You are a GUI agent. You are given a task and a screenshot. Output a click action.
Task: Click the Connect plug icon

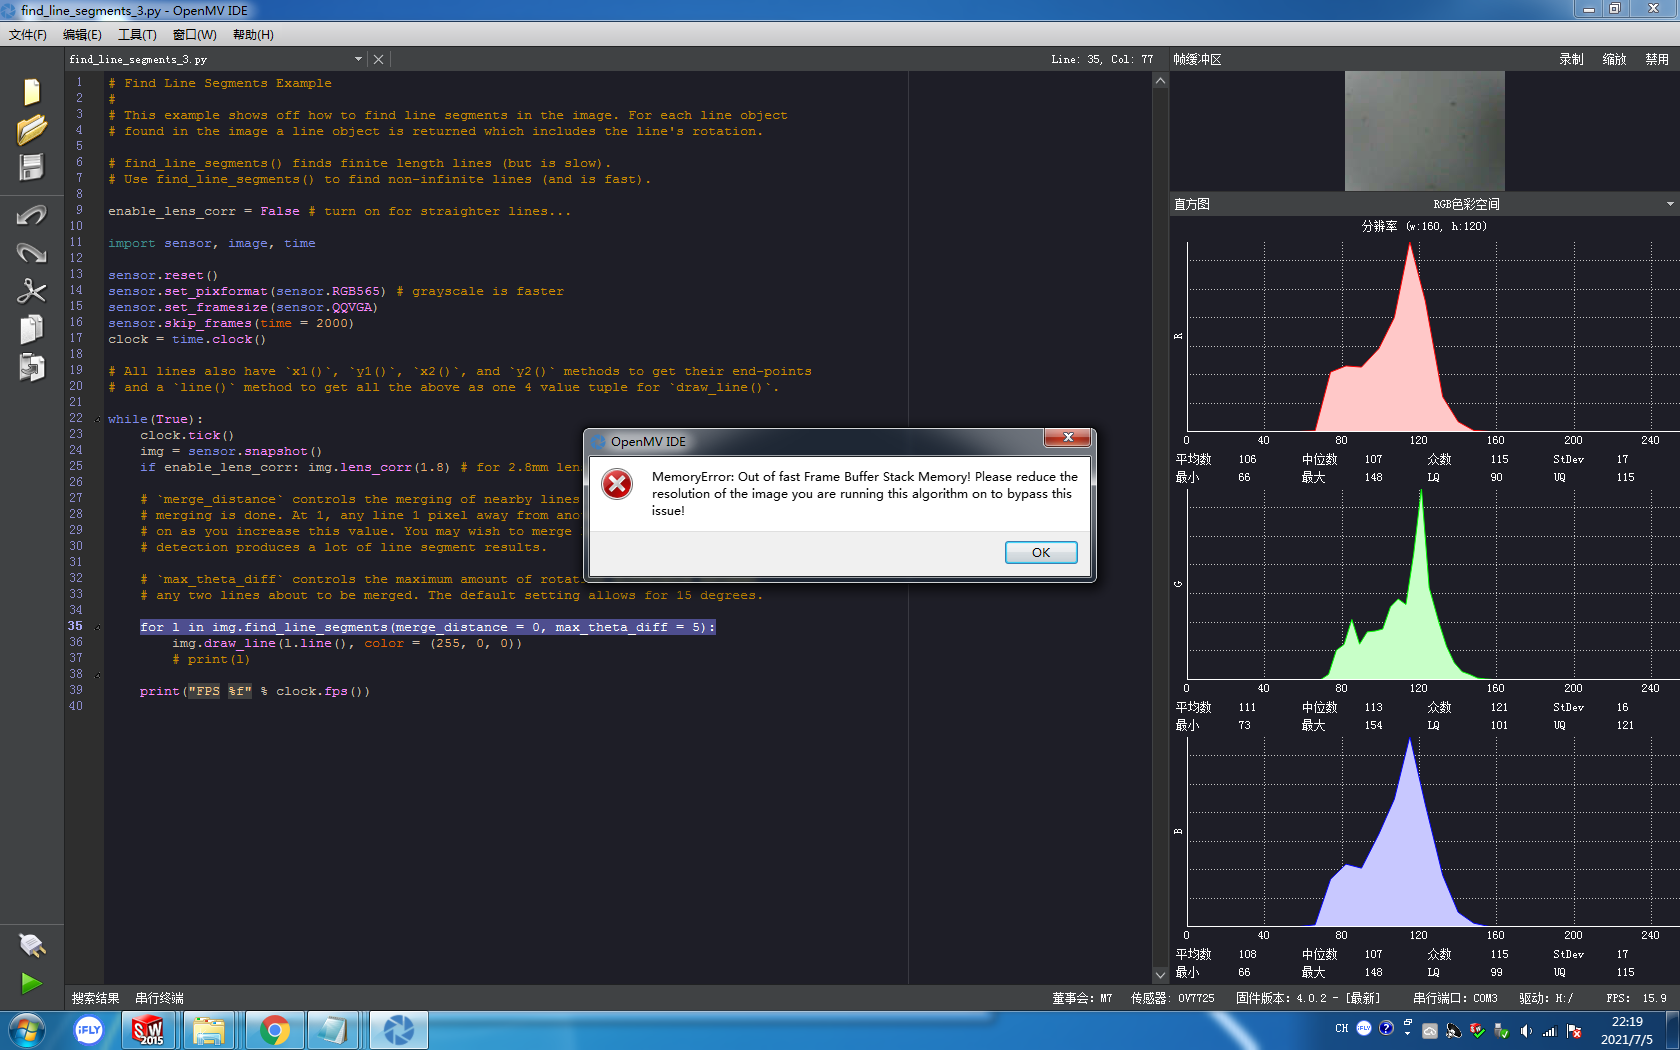[x=31, y=945]
